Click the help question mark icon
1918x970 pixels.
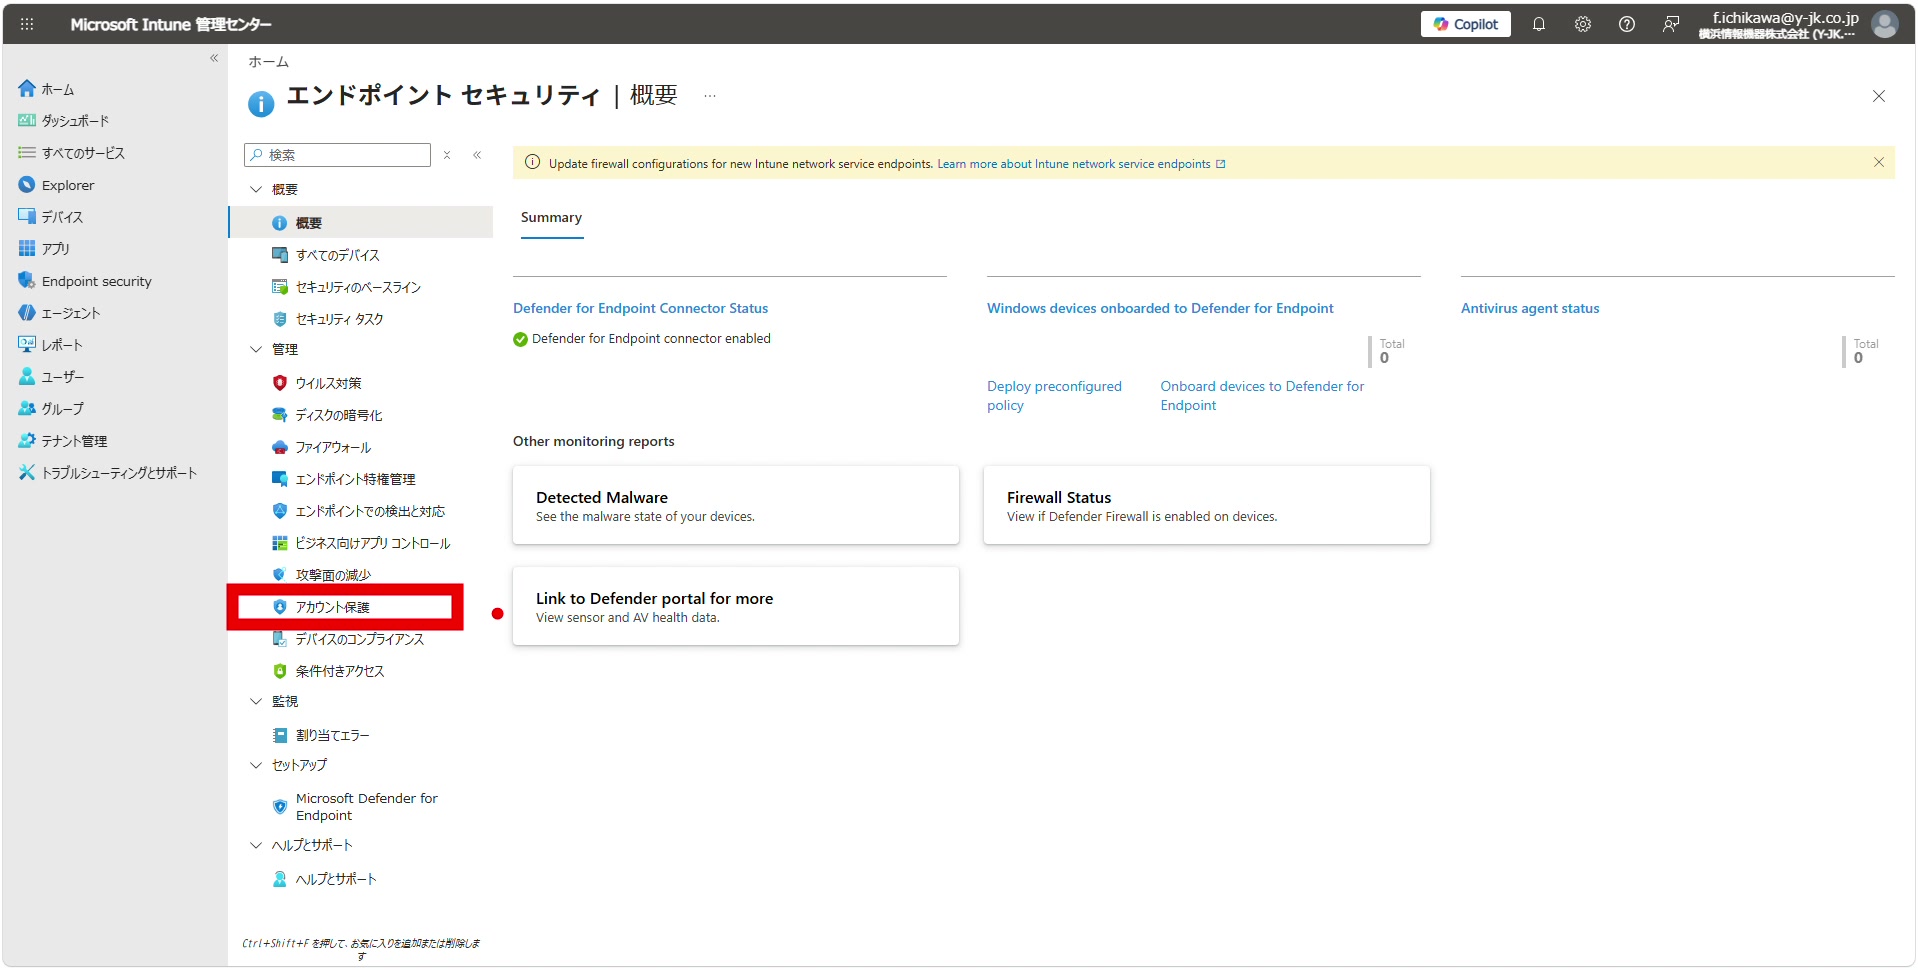coord(1626,24)
